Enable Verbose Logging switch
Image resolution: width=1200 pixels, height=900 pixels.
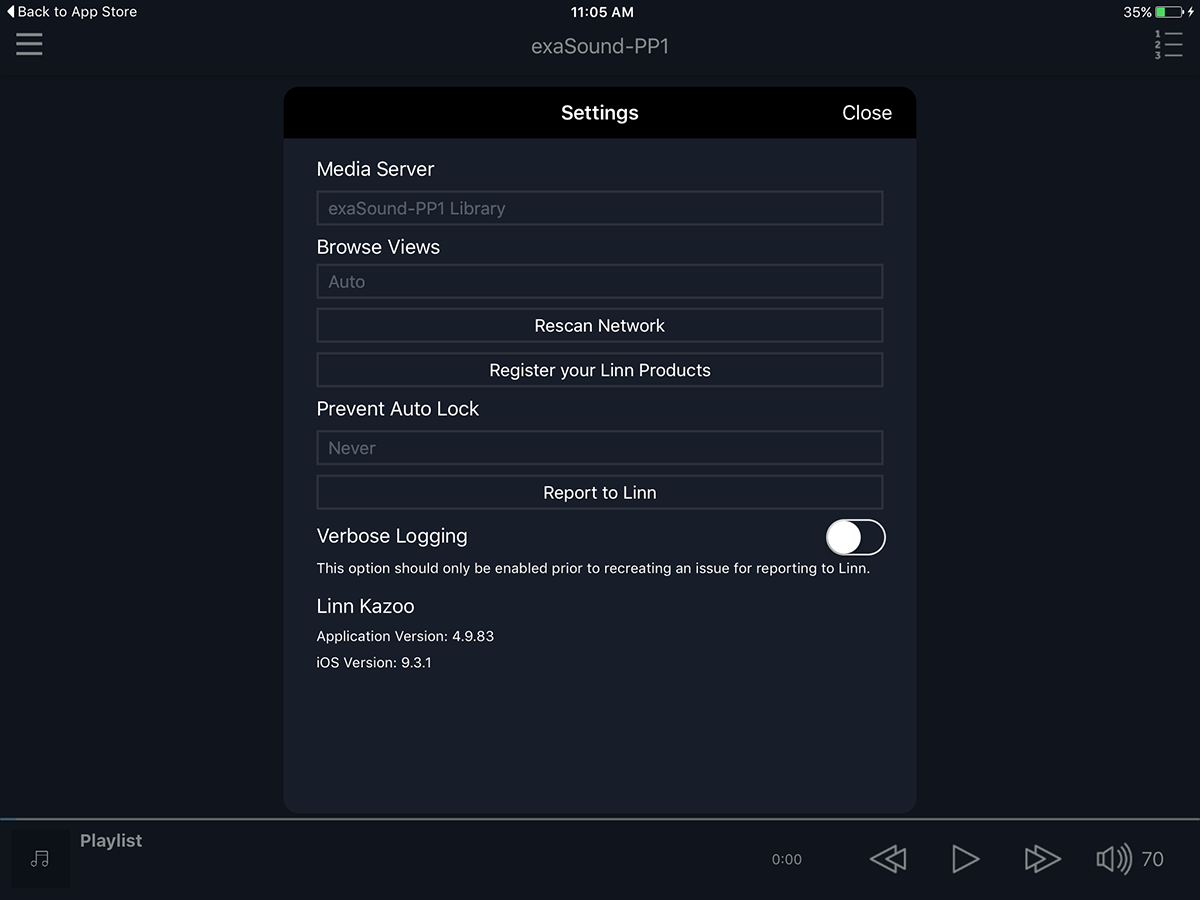click(855, 537)
